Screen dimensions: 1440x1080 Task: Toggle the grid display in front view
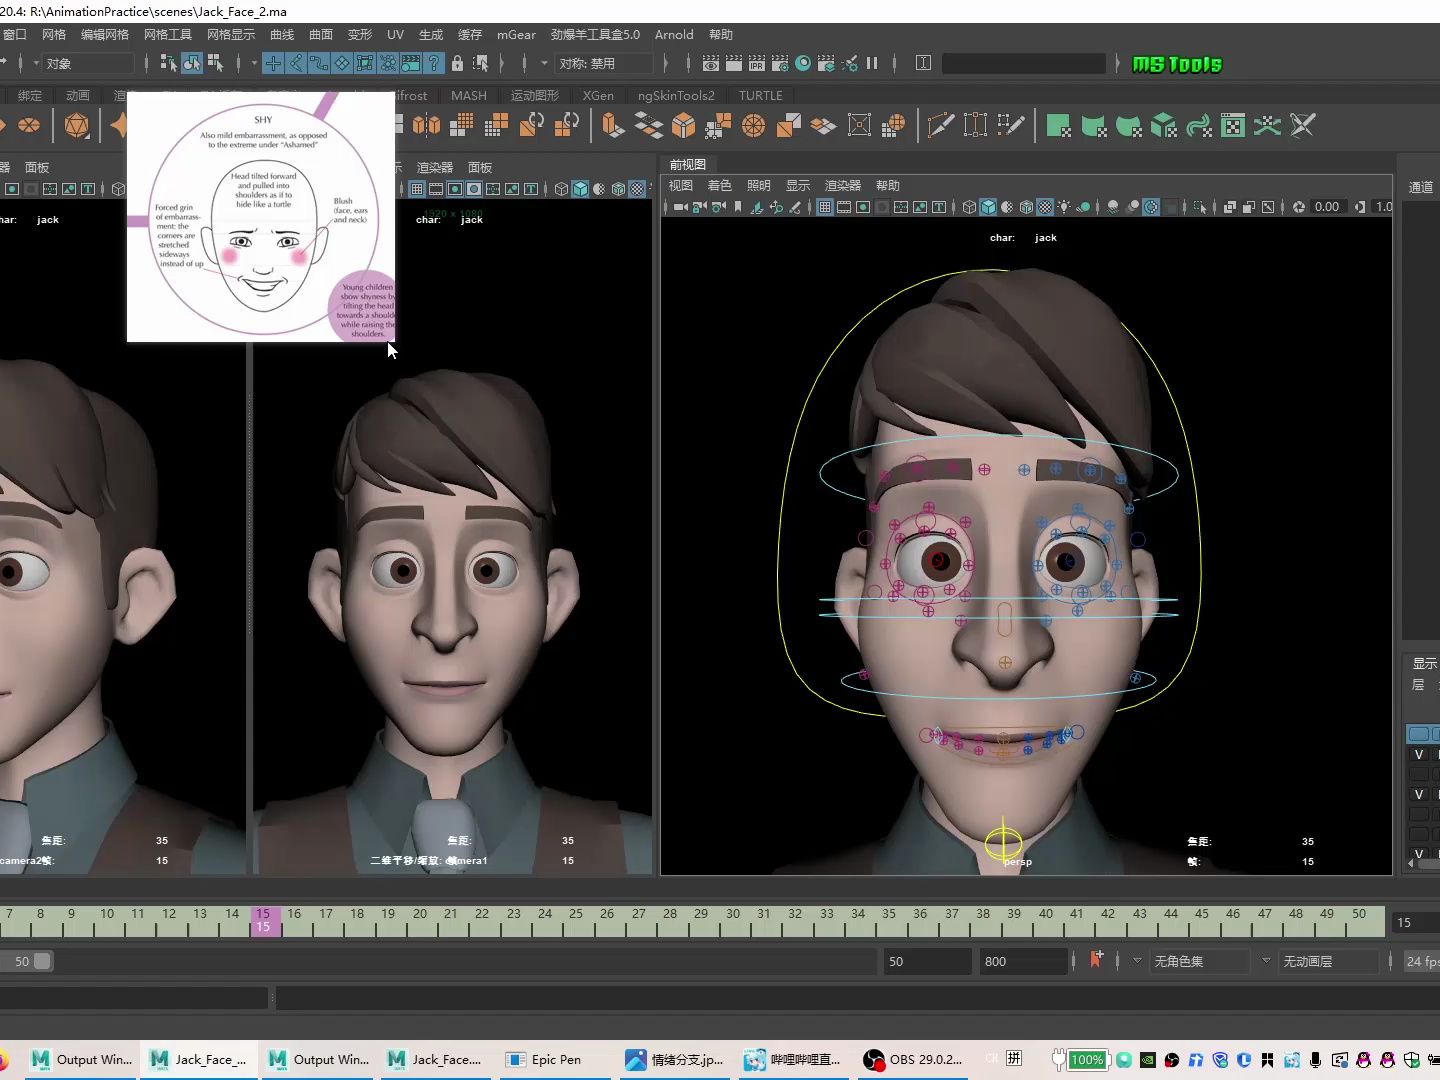click(825, 207)
